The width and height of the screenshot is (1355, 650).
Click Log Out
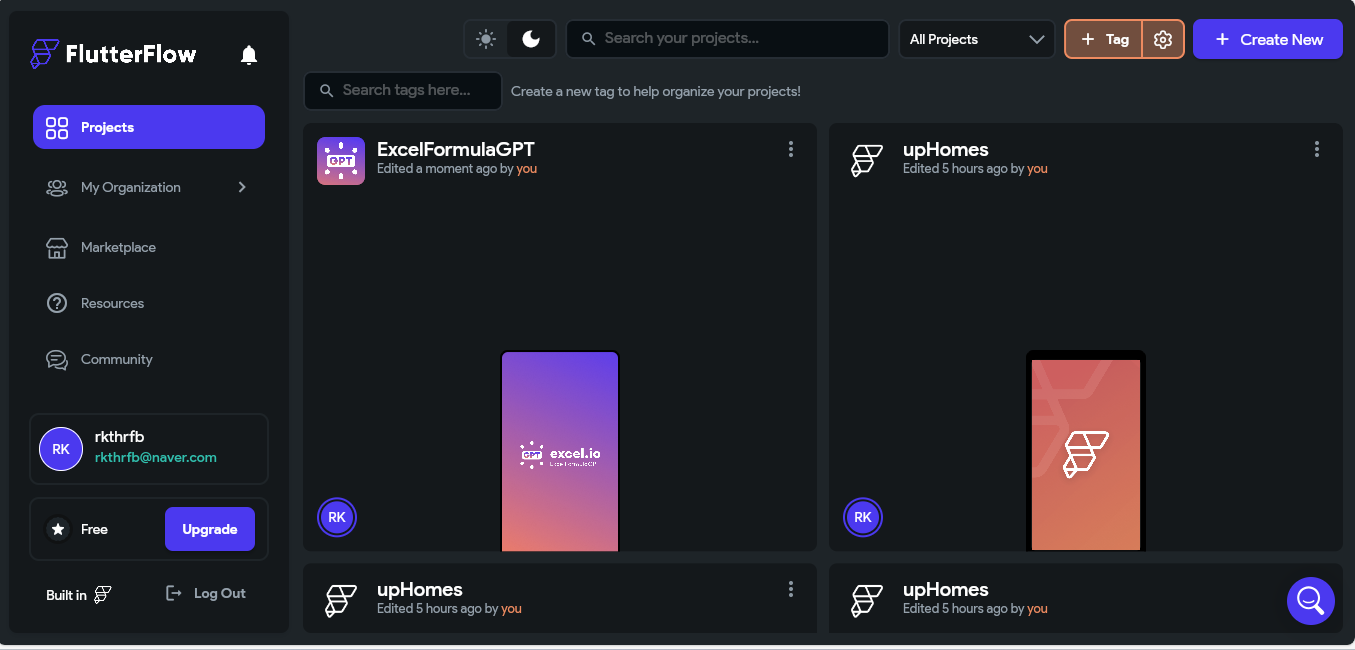coord(206,593)
